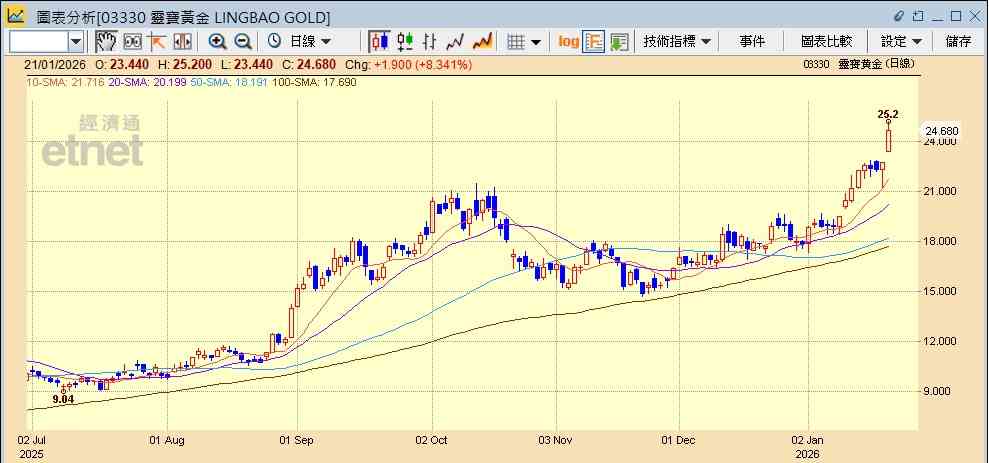Screen dimensions: 989x463
Task: Open 圖表比較 chart comparison
Action: pyautogui.click(x=826, y=42)
